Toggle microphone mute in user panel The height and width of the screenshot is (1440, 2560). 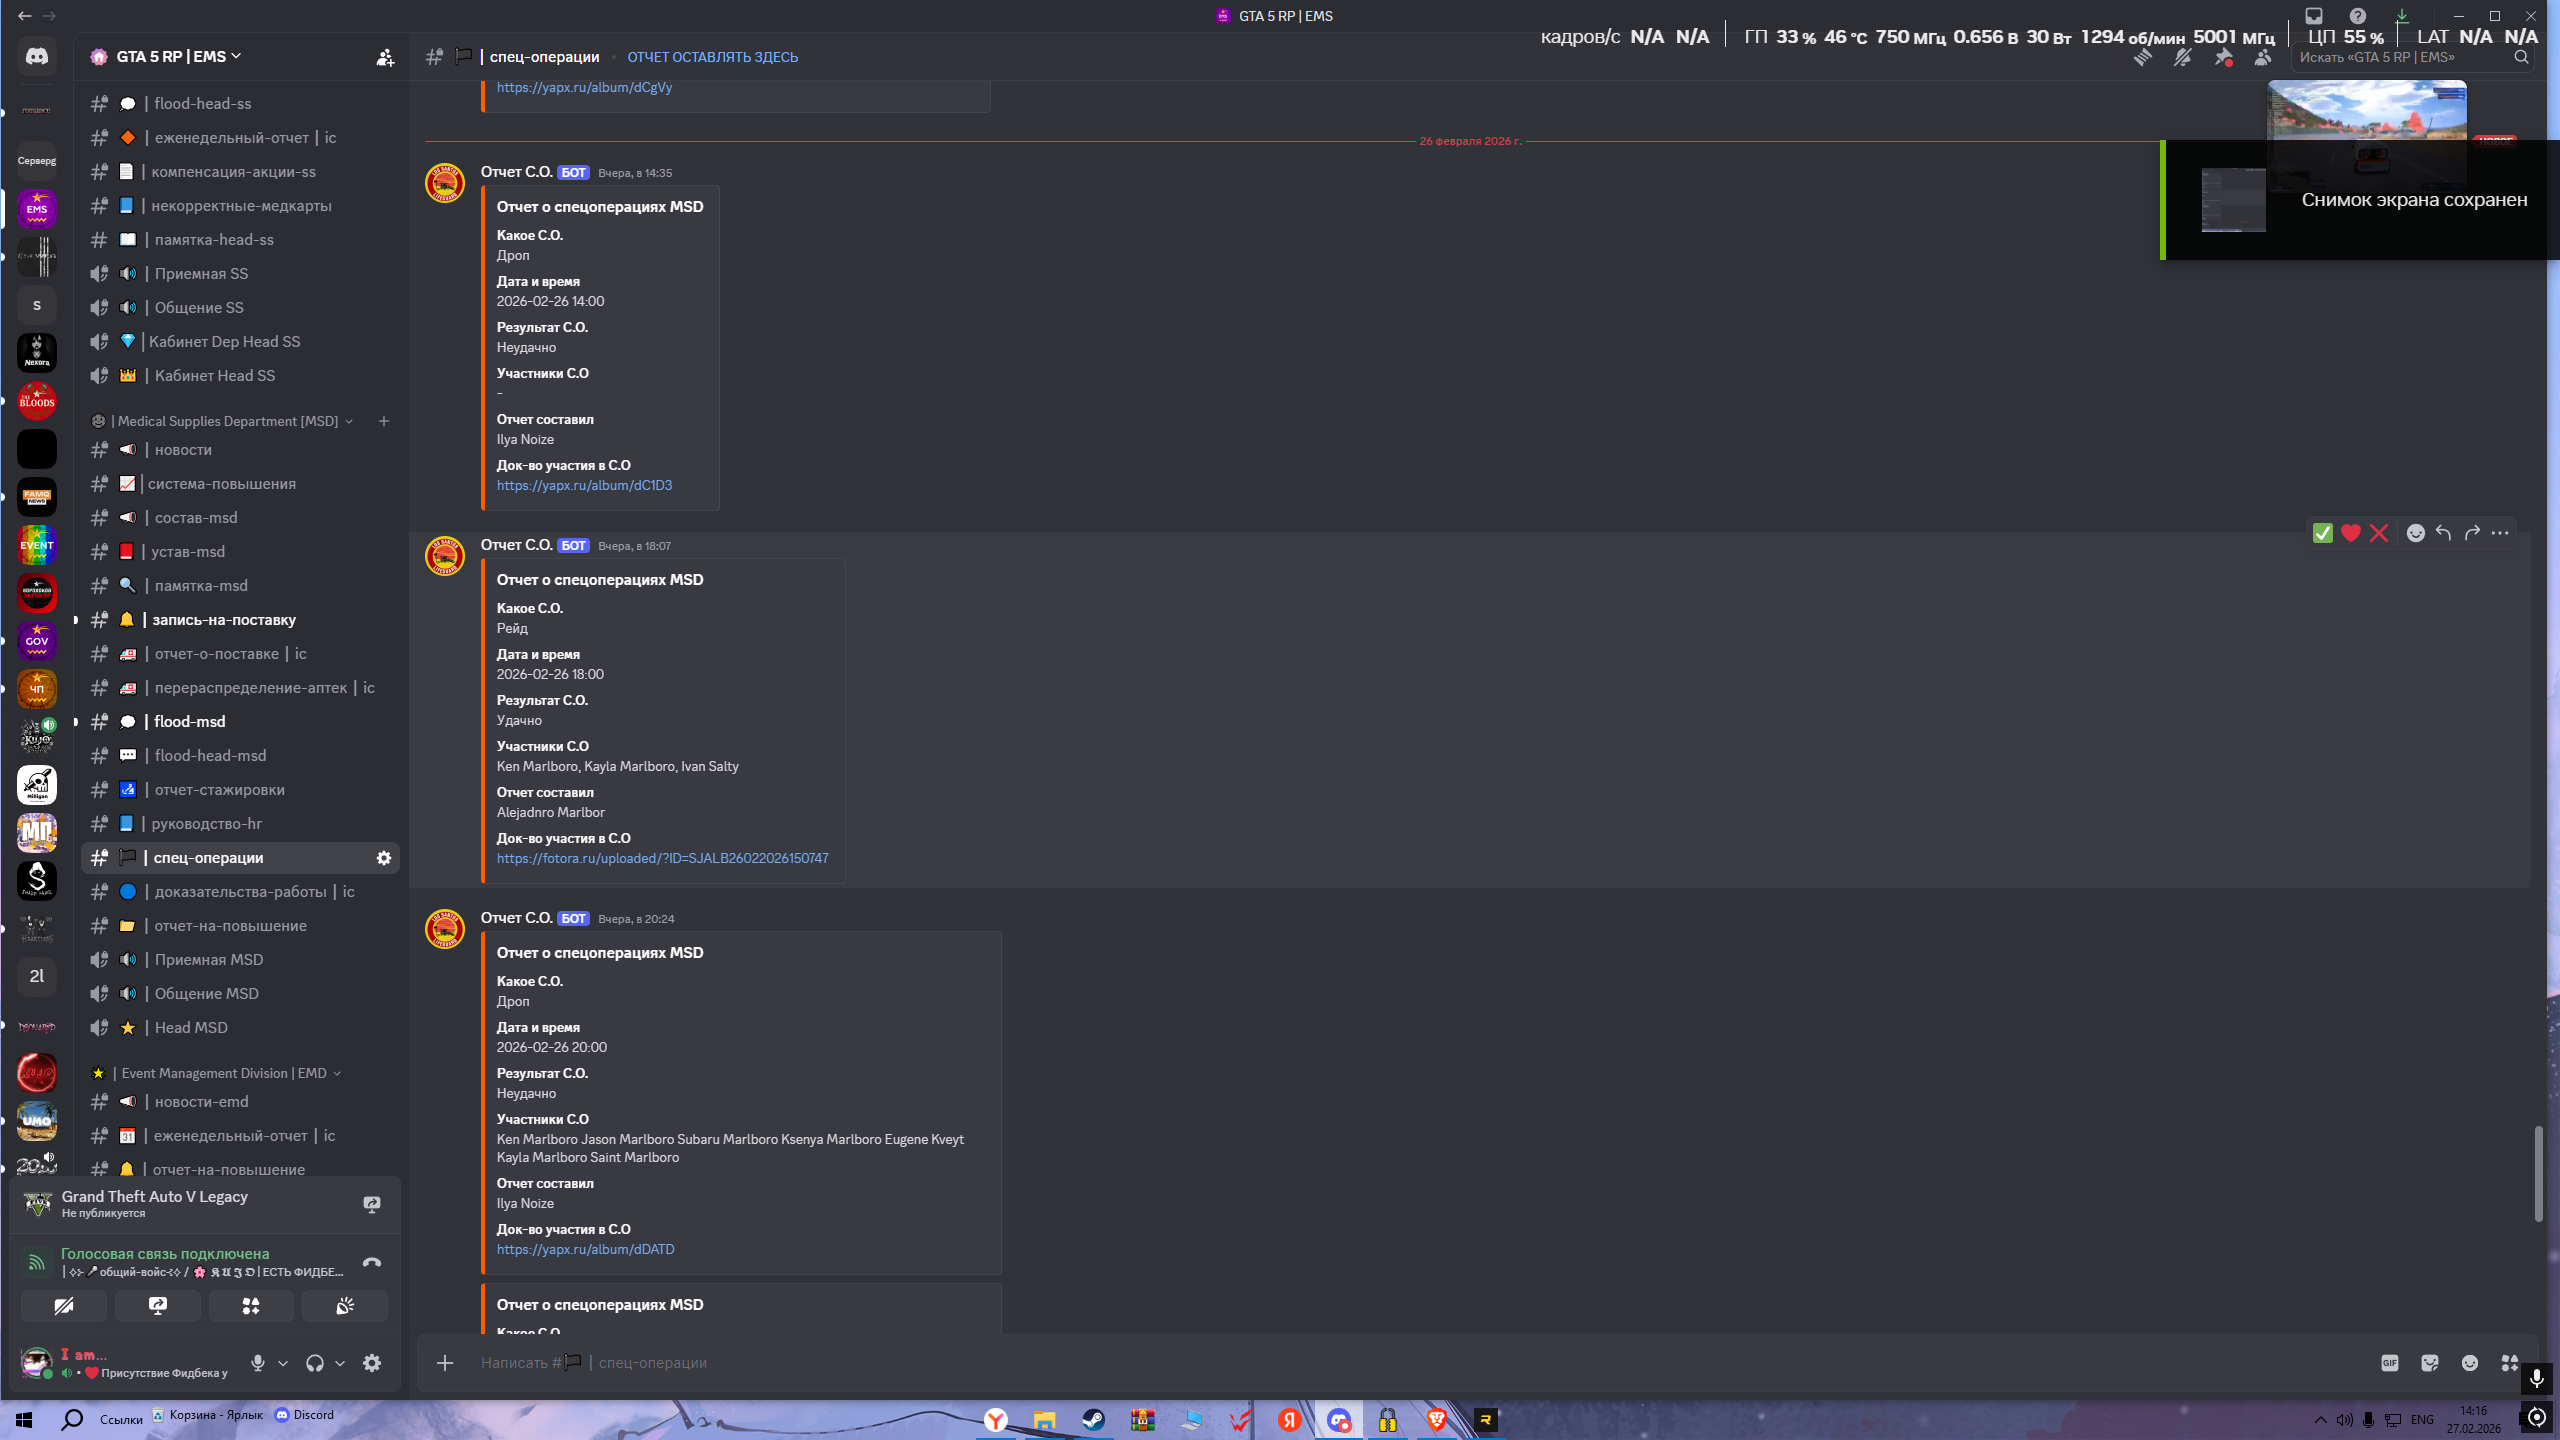pos(258,1363)
